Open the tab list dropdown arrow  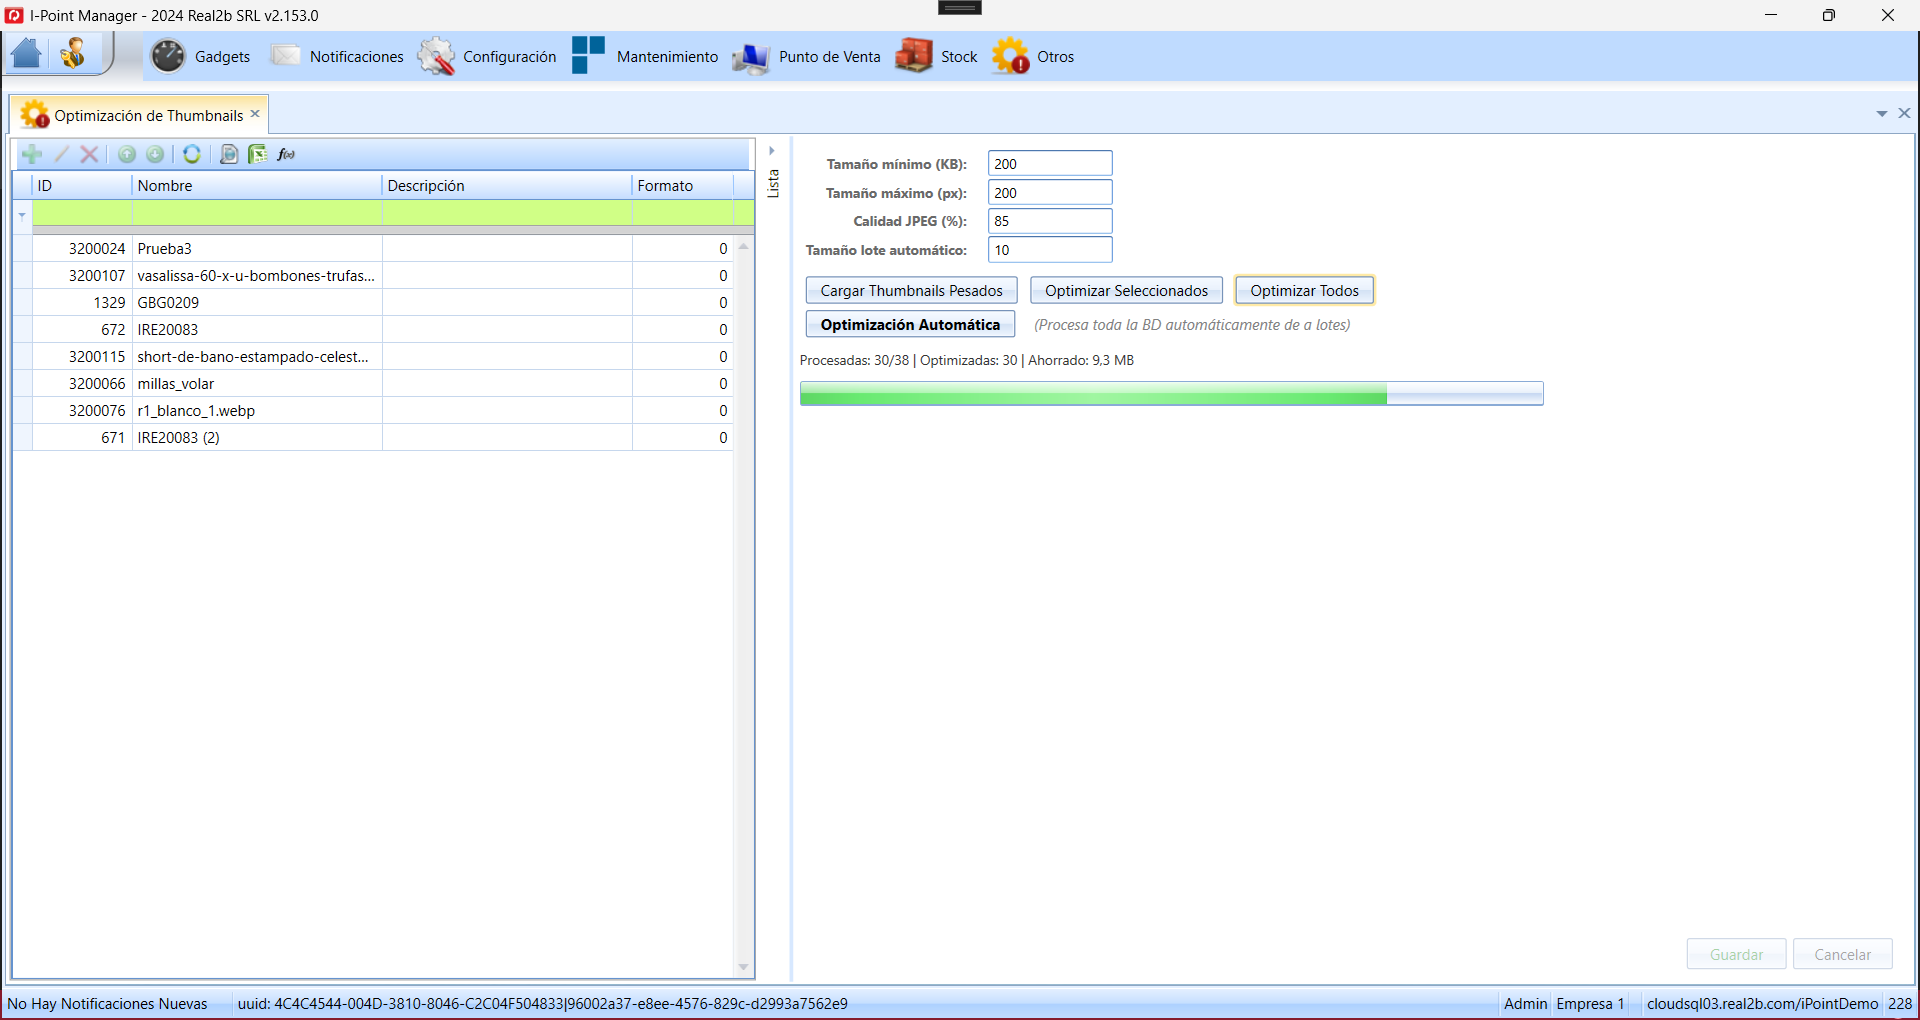click(x=1881, y=114)
